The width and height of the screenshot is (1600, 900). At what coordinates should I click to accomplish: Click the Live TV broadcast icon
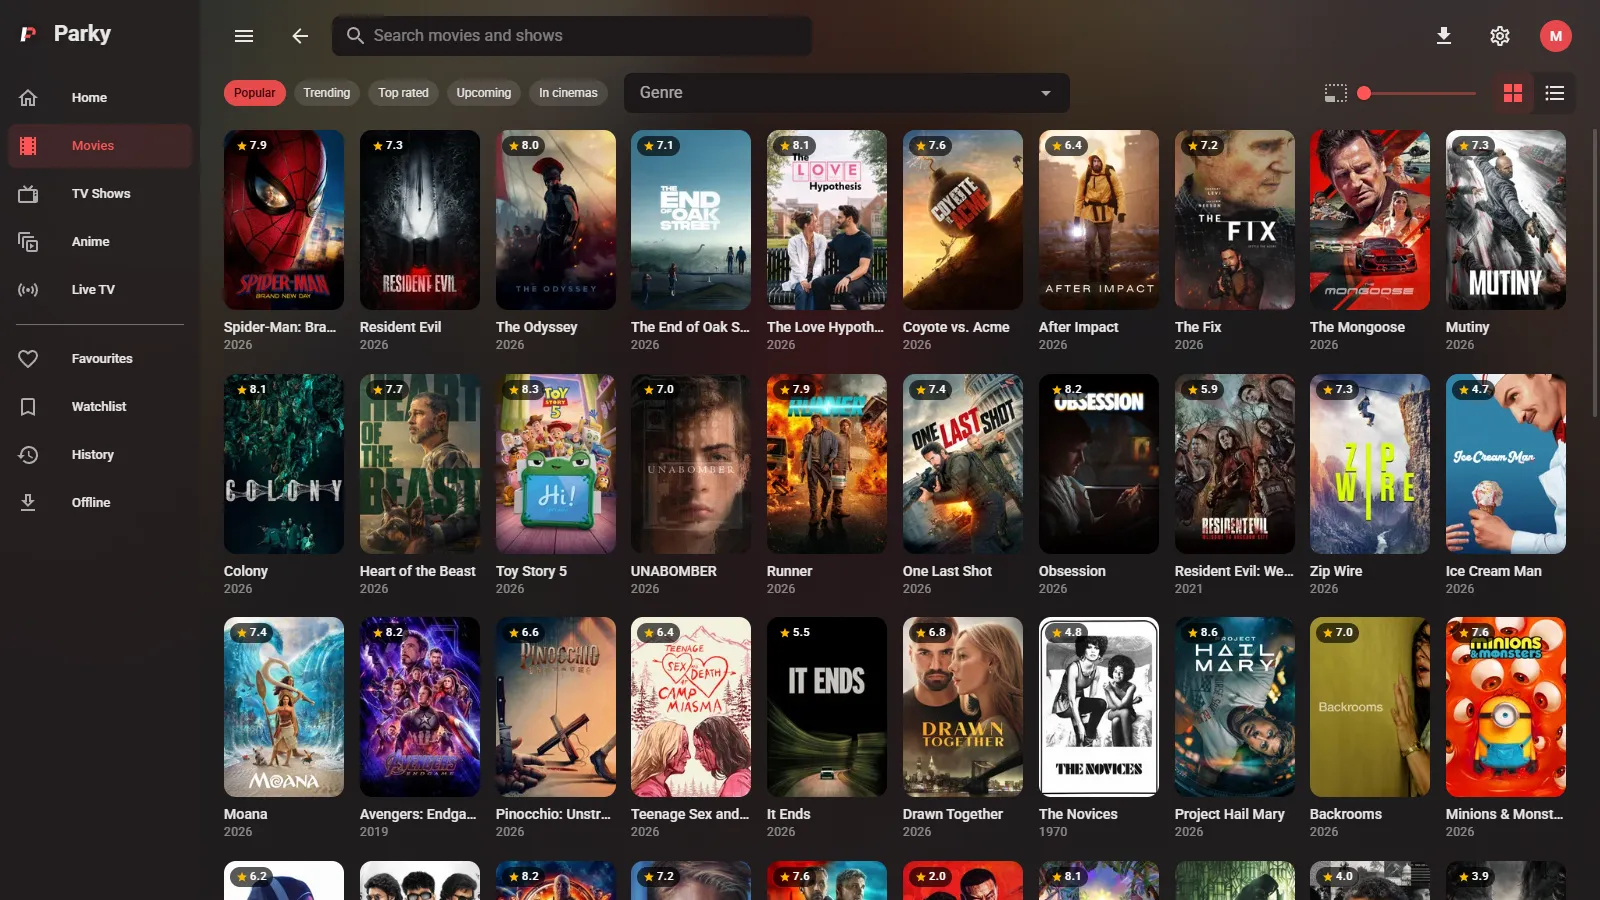point(28,290)
